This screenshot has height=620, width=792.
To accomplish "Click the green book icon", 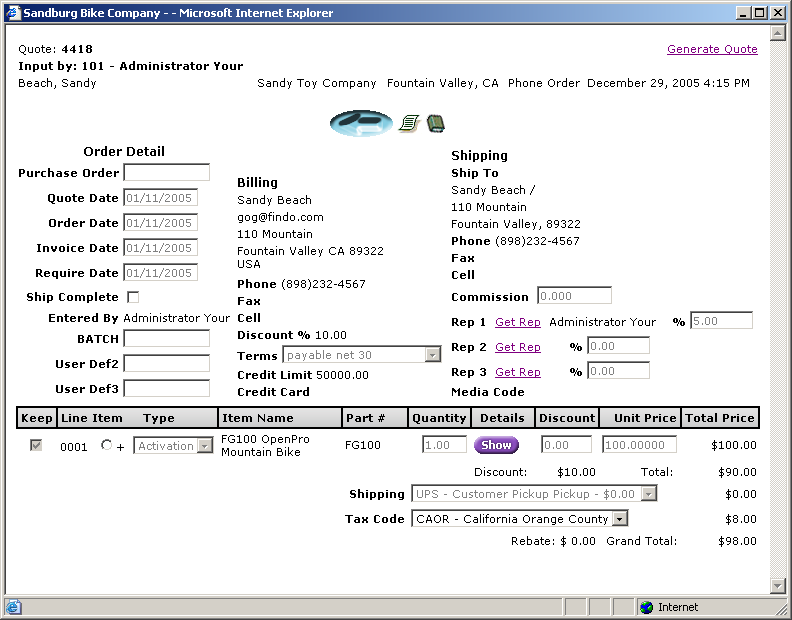I will click(x=435, y=123).
